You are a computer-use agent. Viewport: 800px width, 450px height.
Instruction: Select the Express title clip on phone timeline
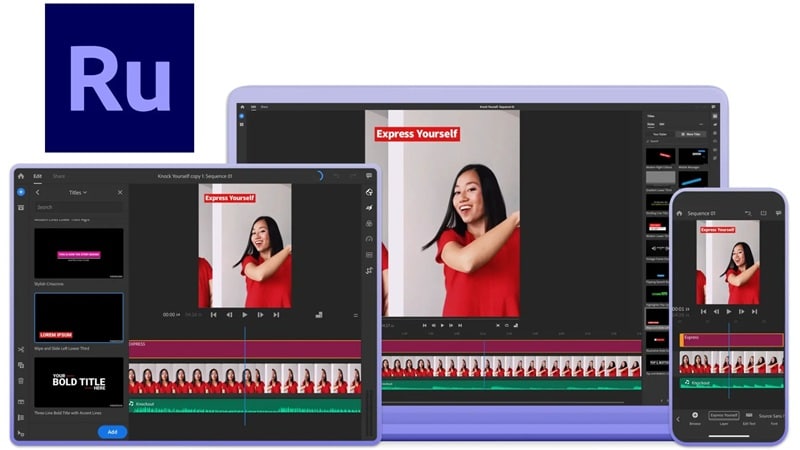pyautogui.click(x=732, y=340)
